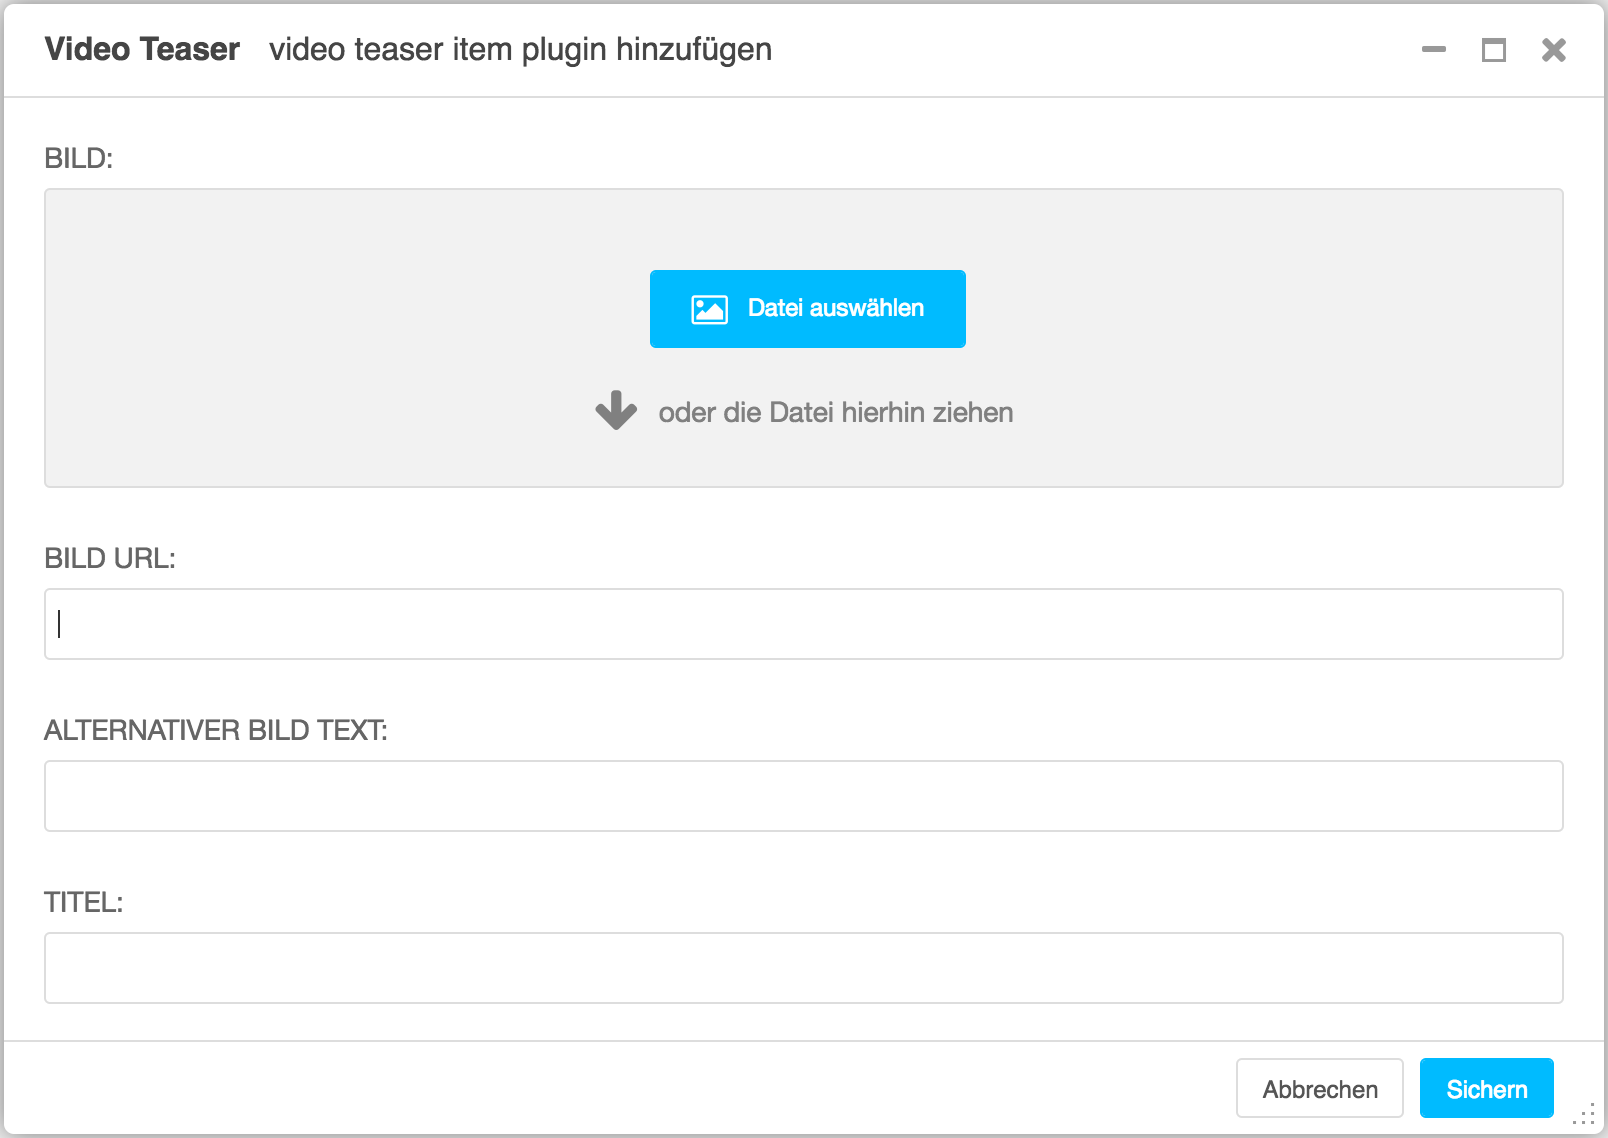
Task: Click the 'BILD URL:' label
Action: [x=110, y=558]
